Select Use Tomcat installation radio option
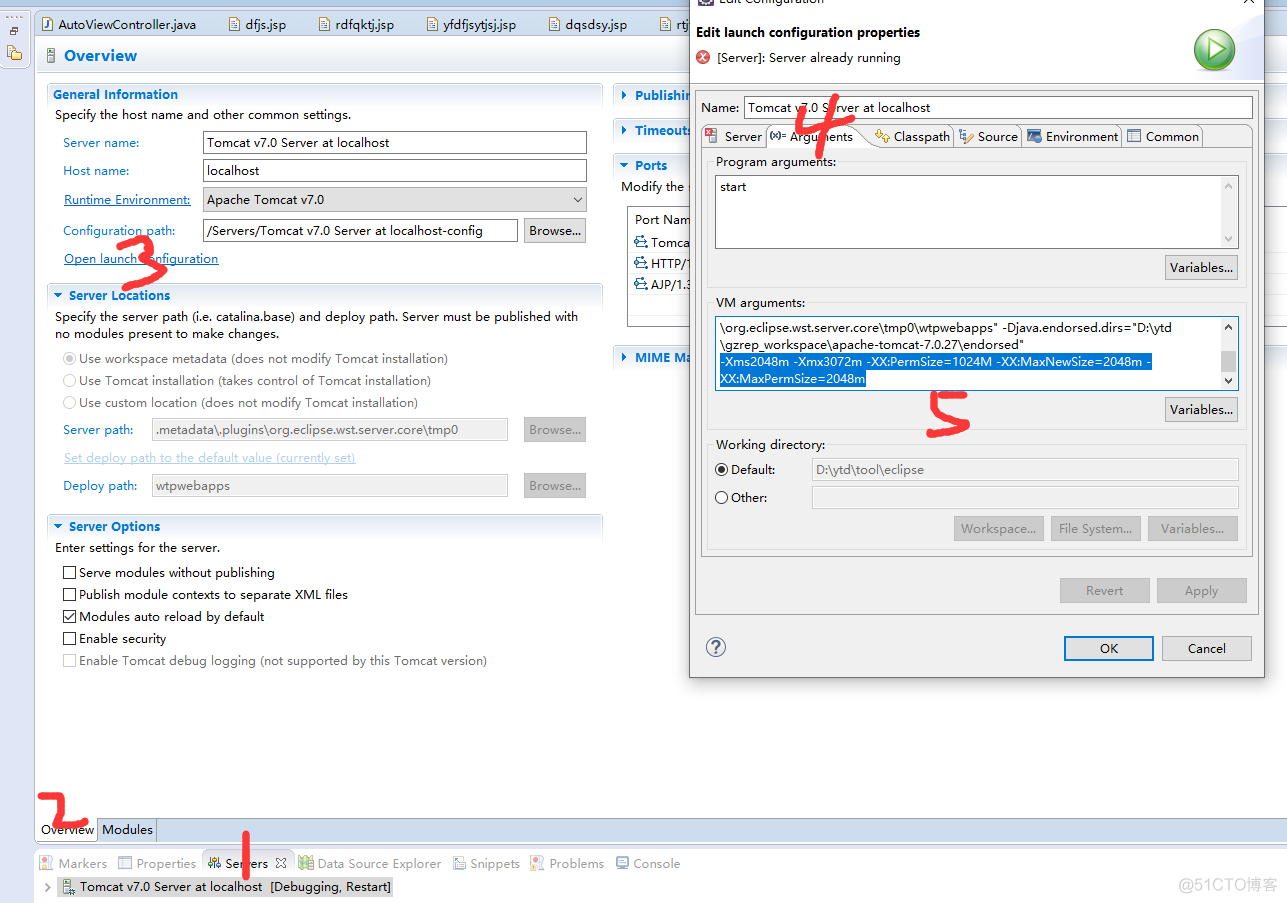 (69, 380)
